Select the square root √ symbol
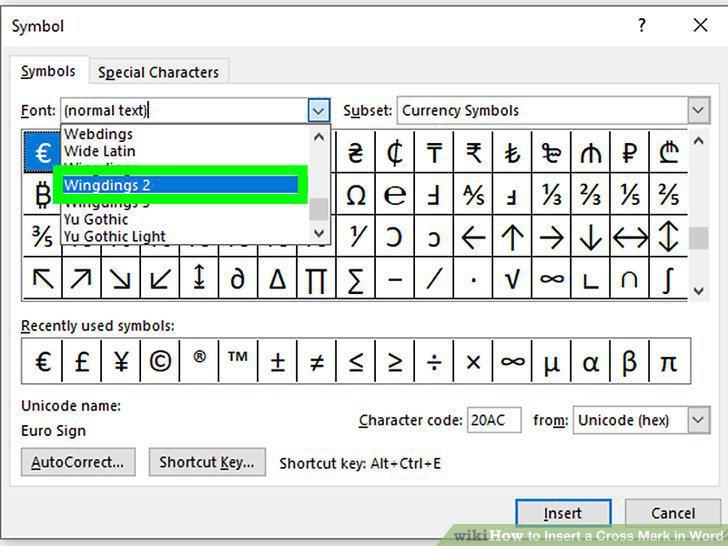The height and width of the screenshot is (546, 728). (x=512, y=279)
